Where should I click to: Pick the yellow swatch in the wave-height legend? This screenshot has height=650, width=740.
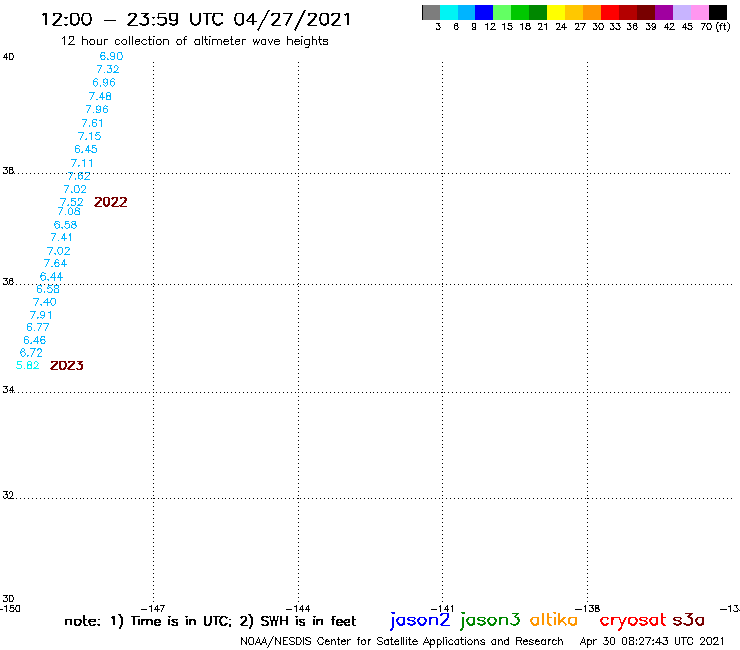556,13
